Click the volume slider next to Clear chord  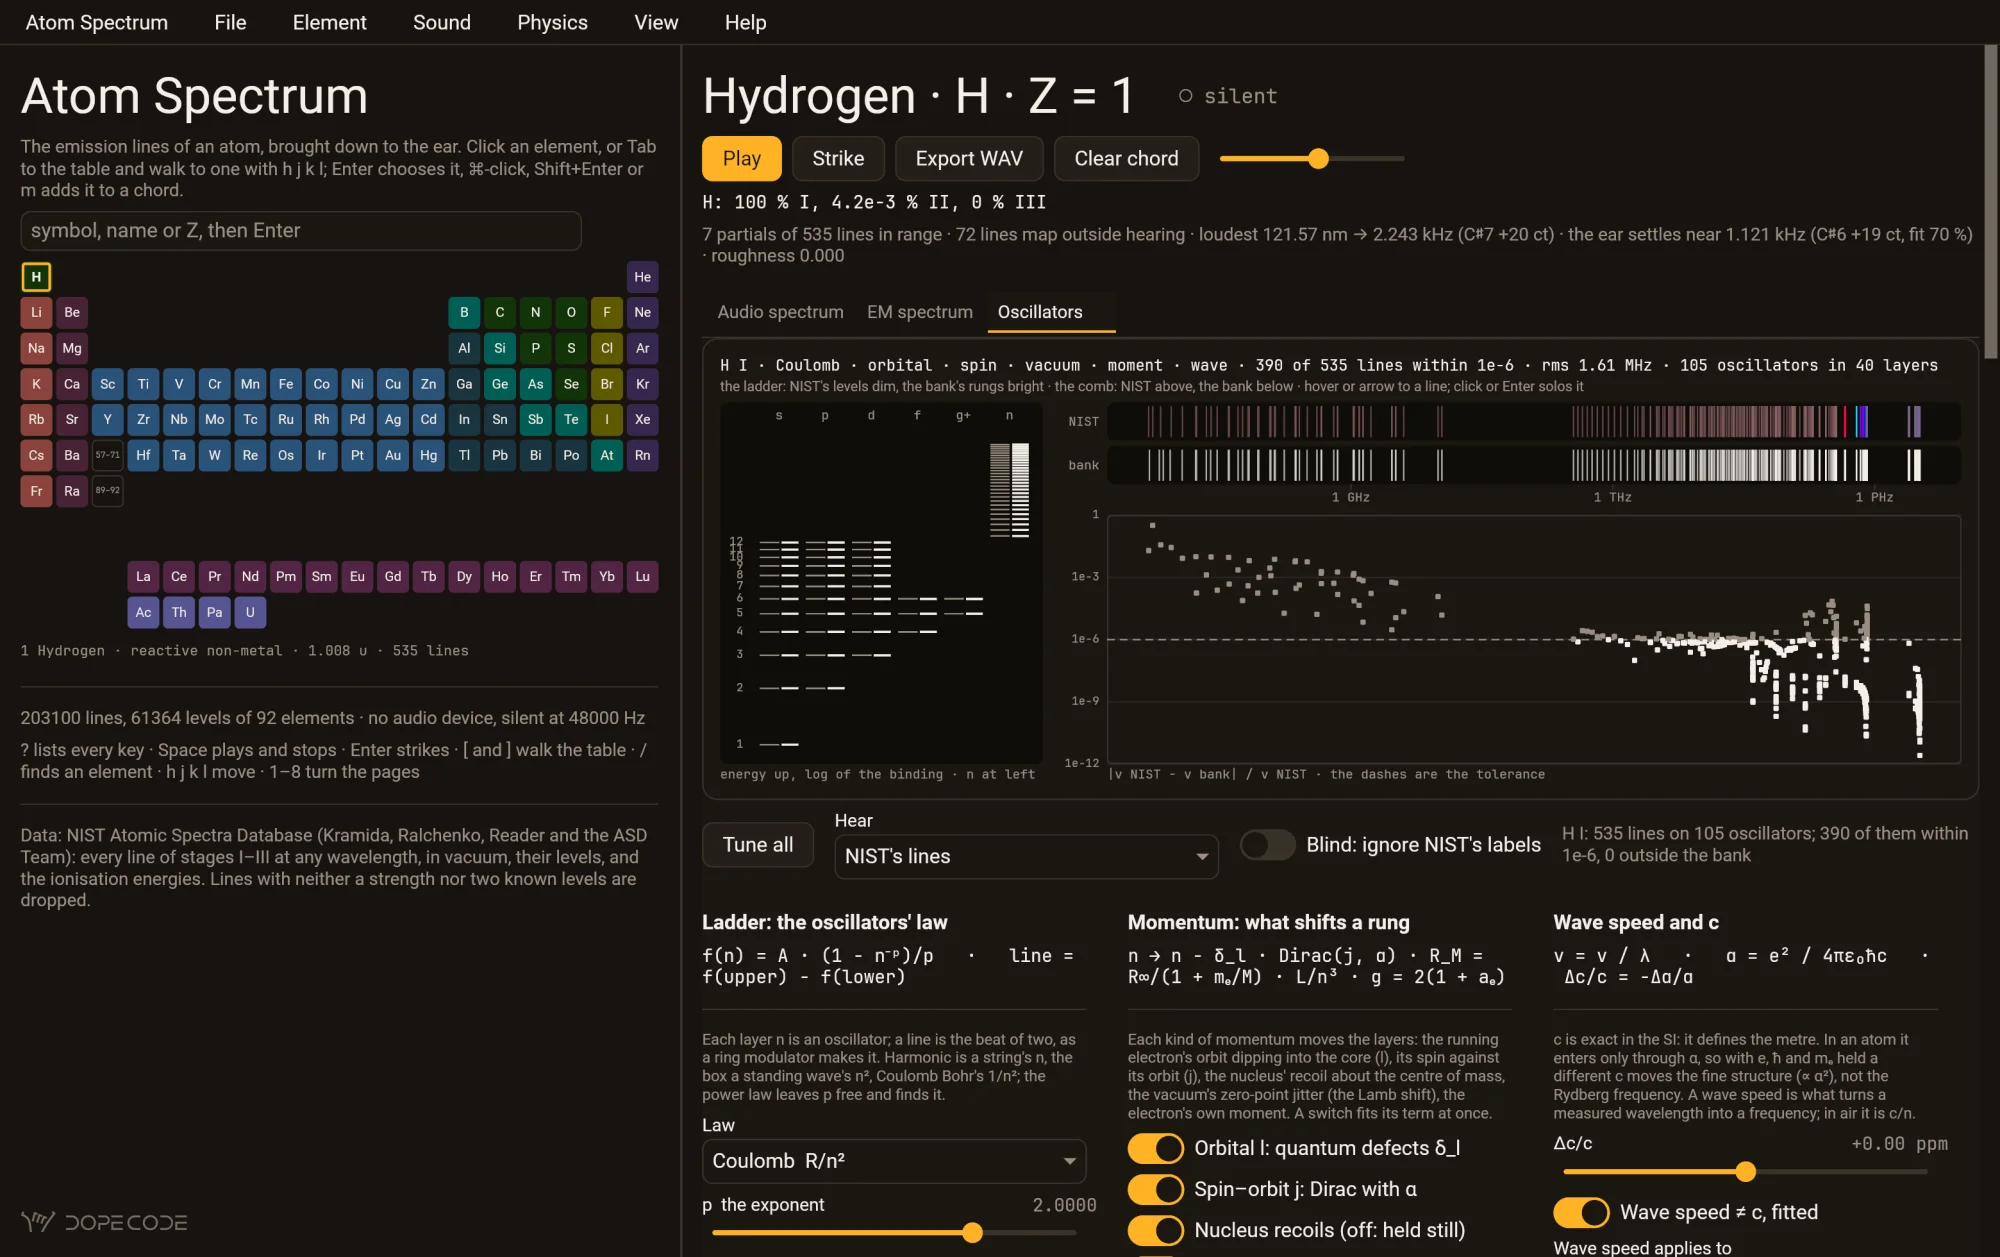click(x=1312, y=159)
